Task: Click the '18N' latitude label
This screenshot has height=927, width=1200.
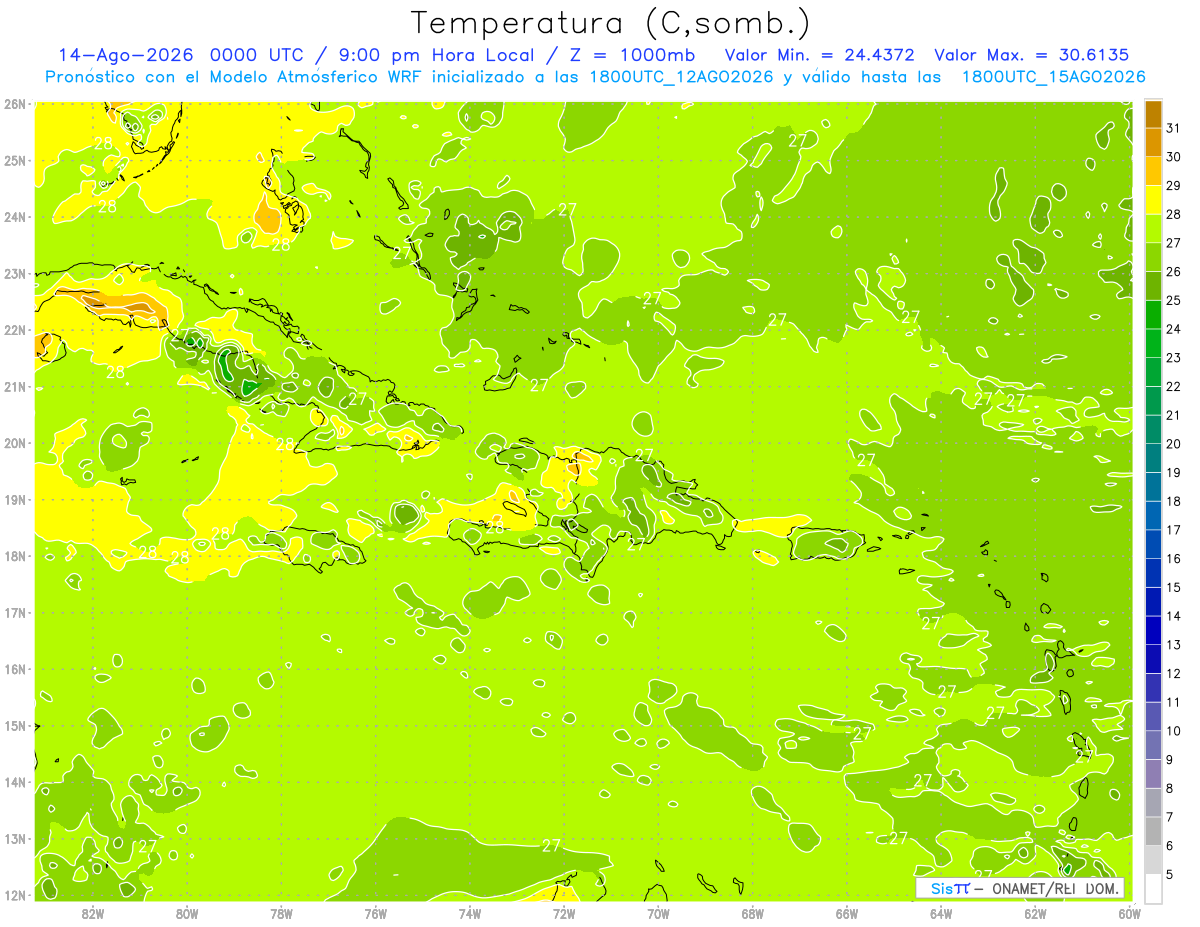Action: [14, 556]
